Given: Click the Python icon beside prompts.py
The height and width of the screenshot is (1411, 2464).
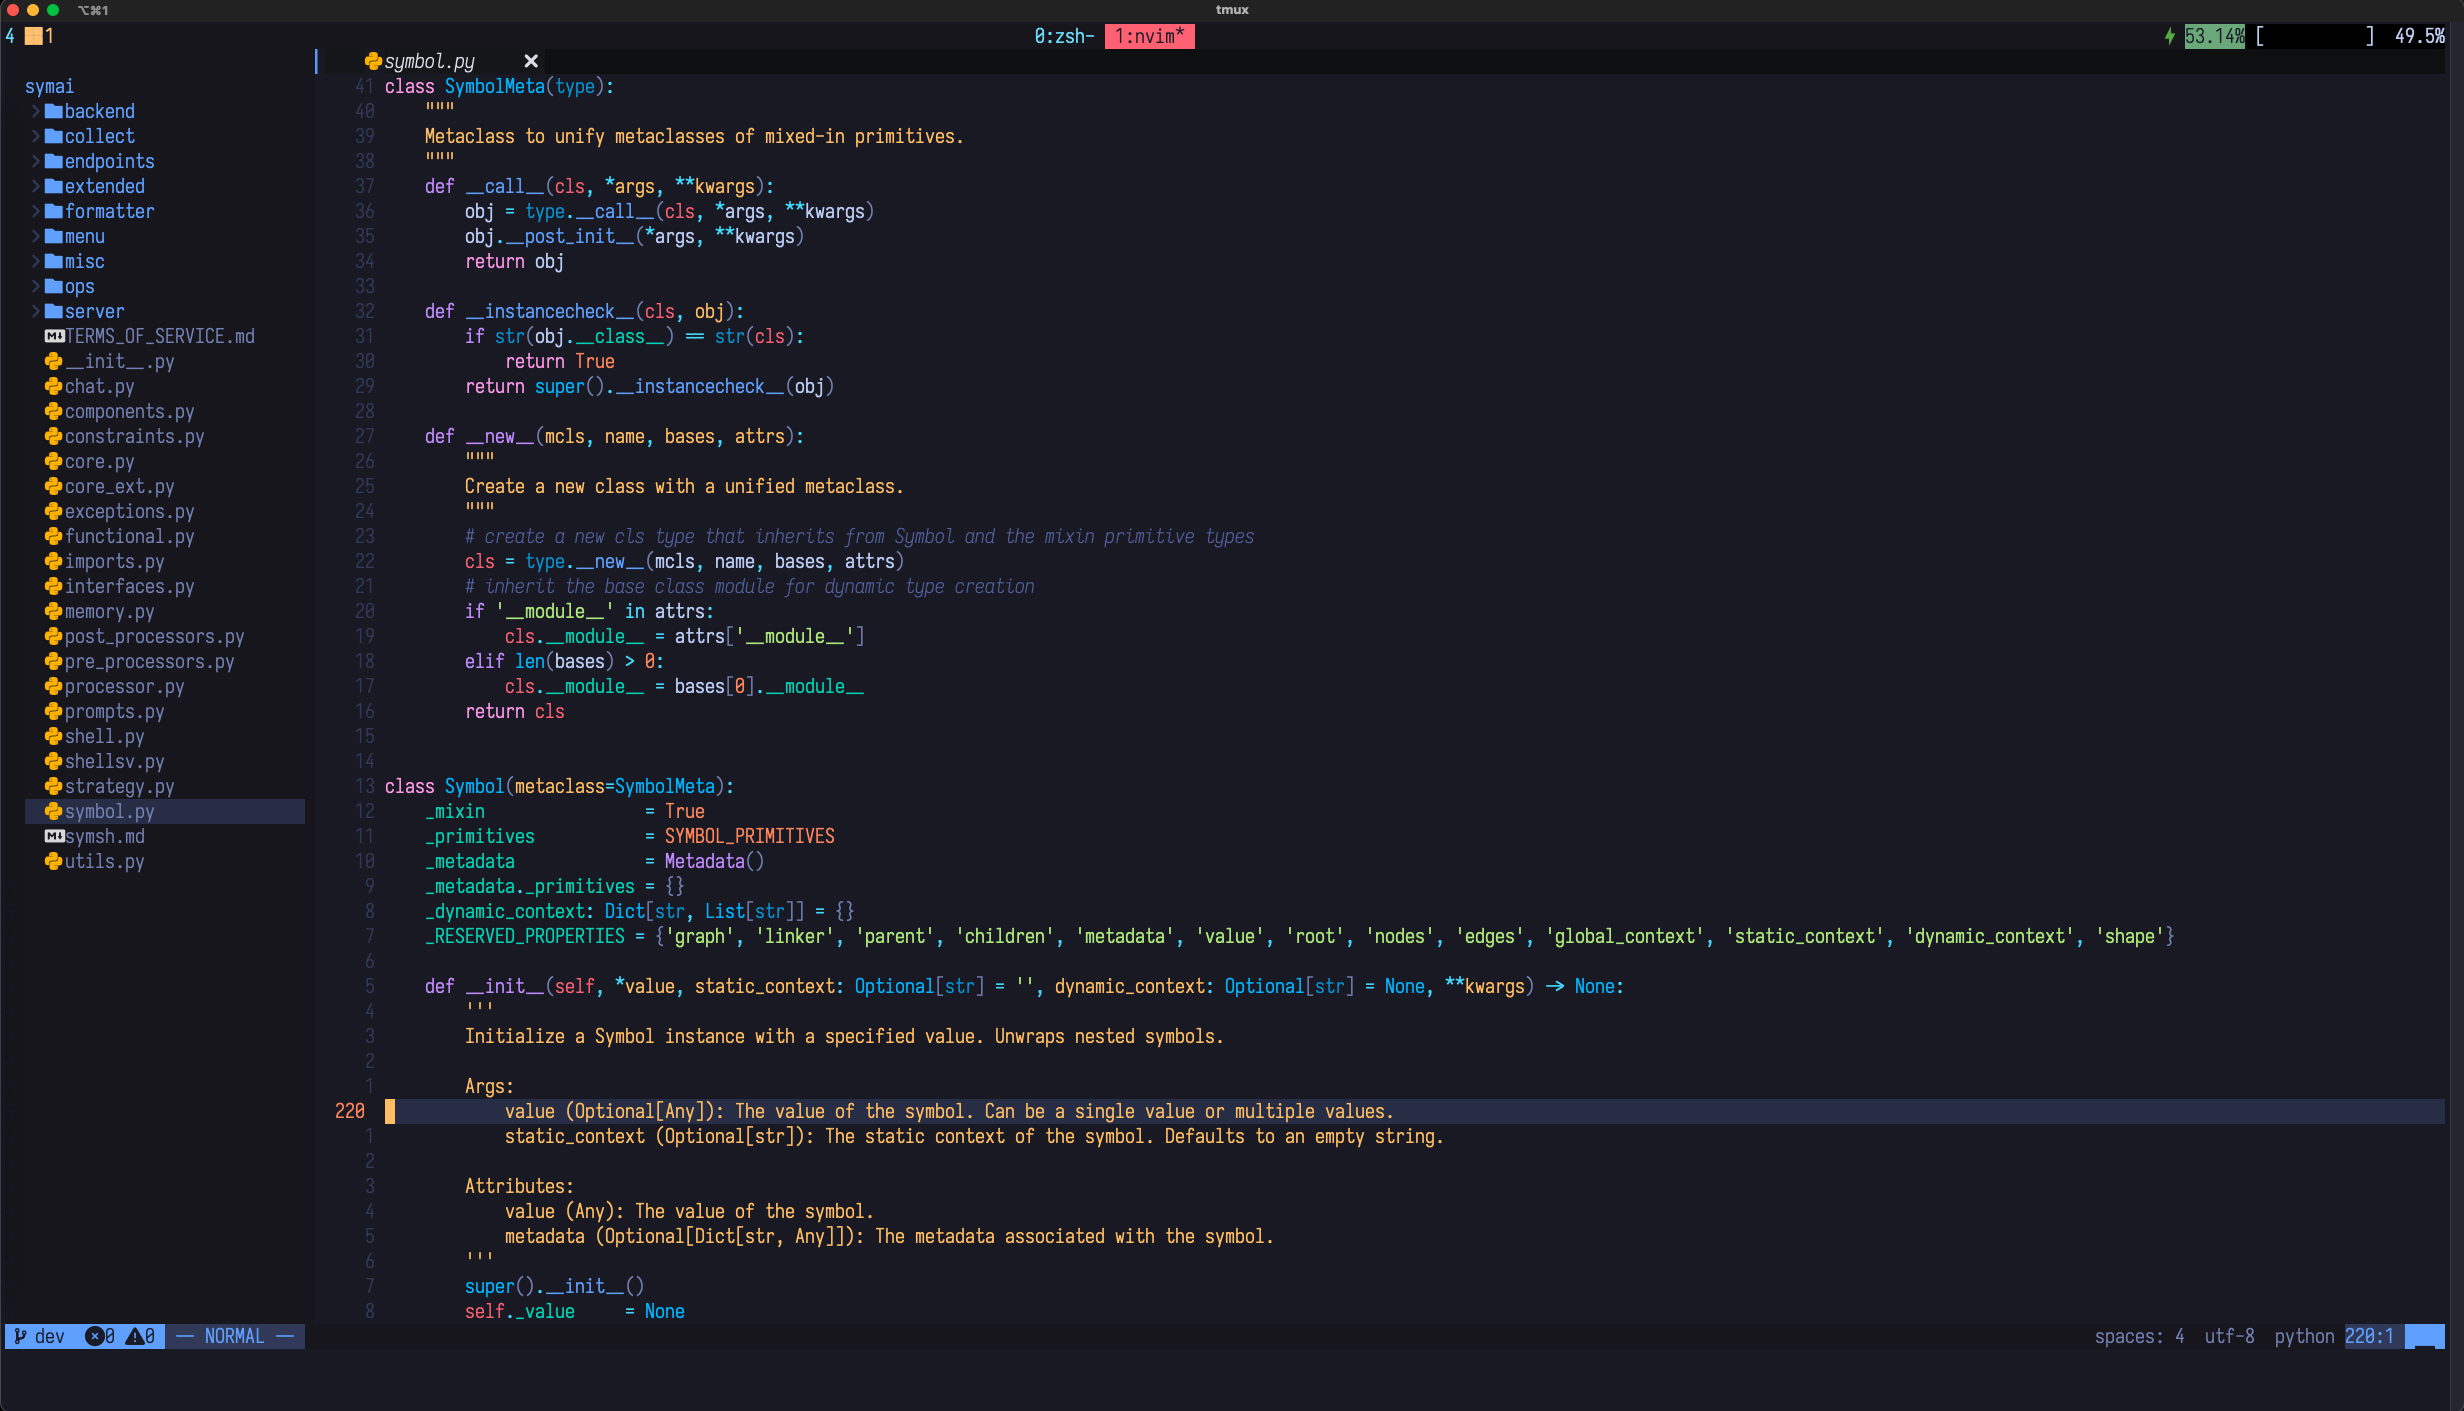Looking at the screenshot, I should coord(54,711).
